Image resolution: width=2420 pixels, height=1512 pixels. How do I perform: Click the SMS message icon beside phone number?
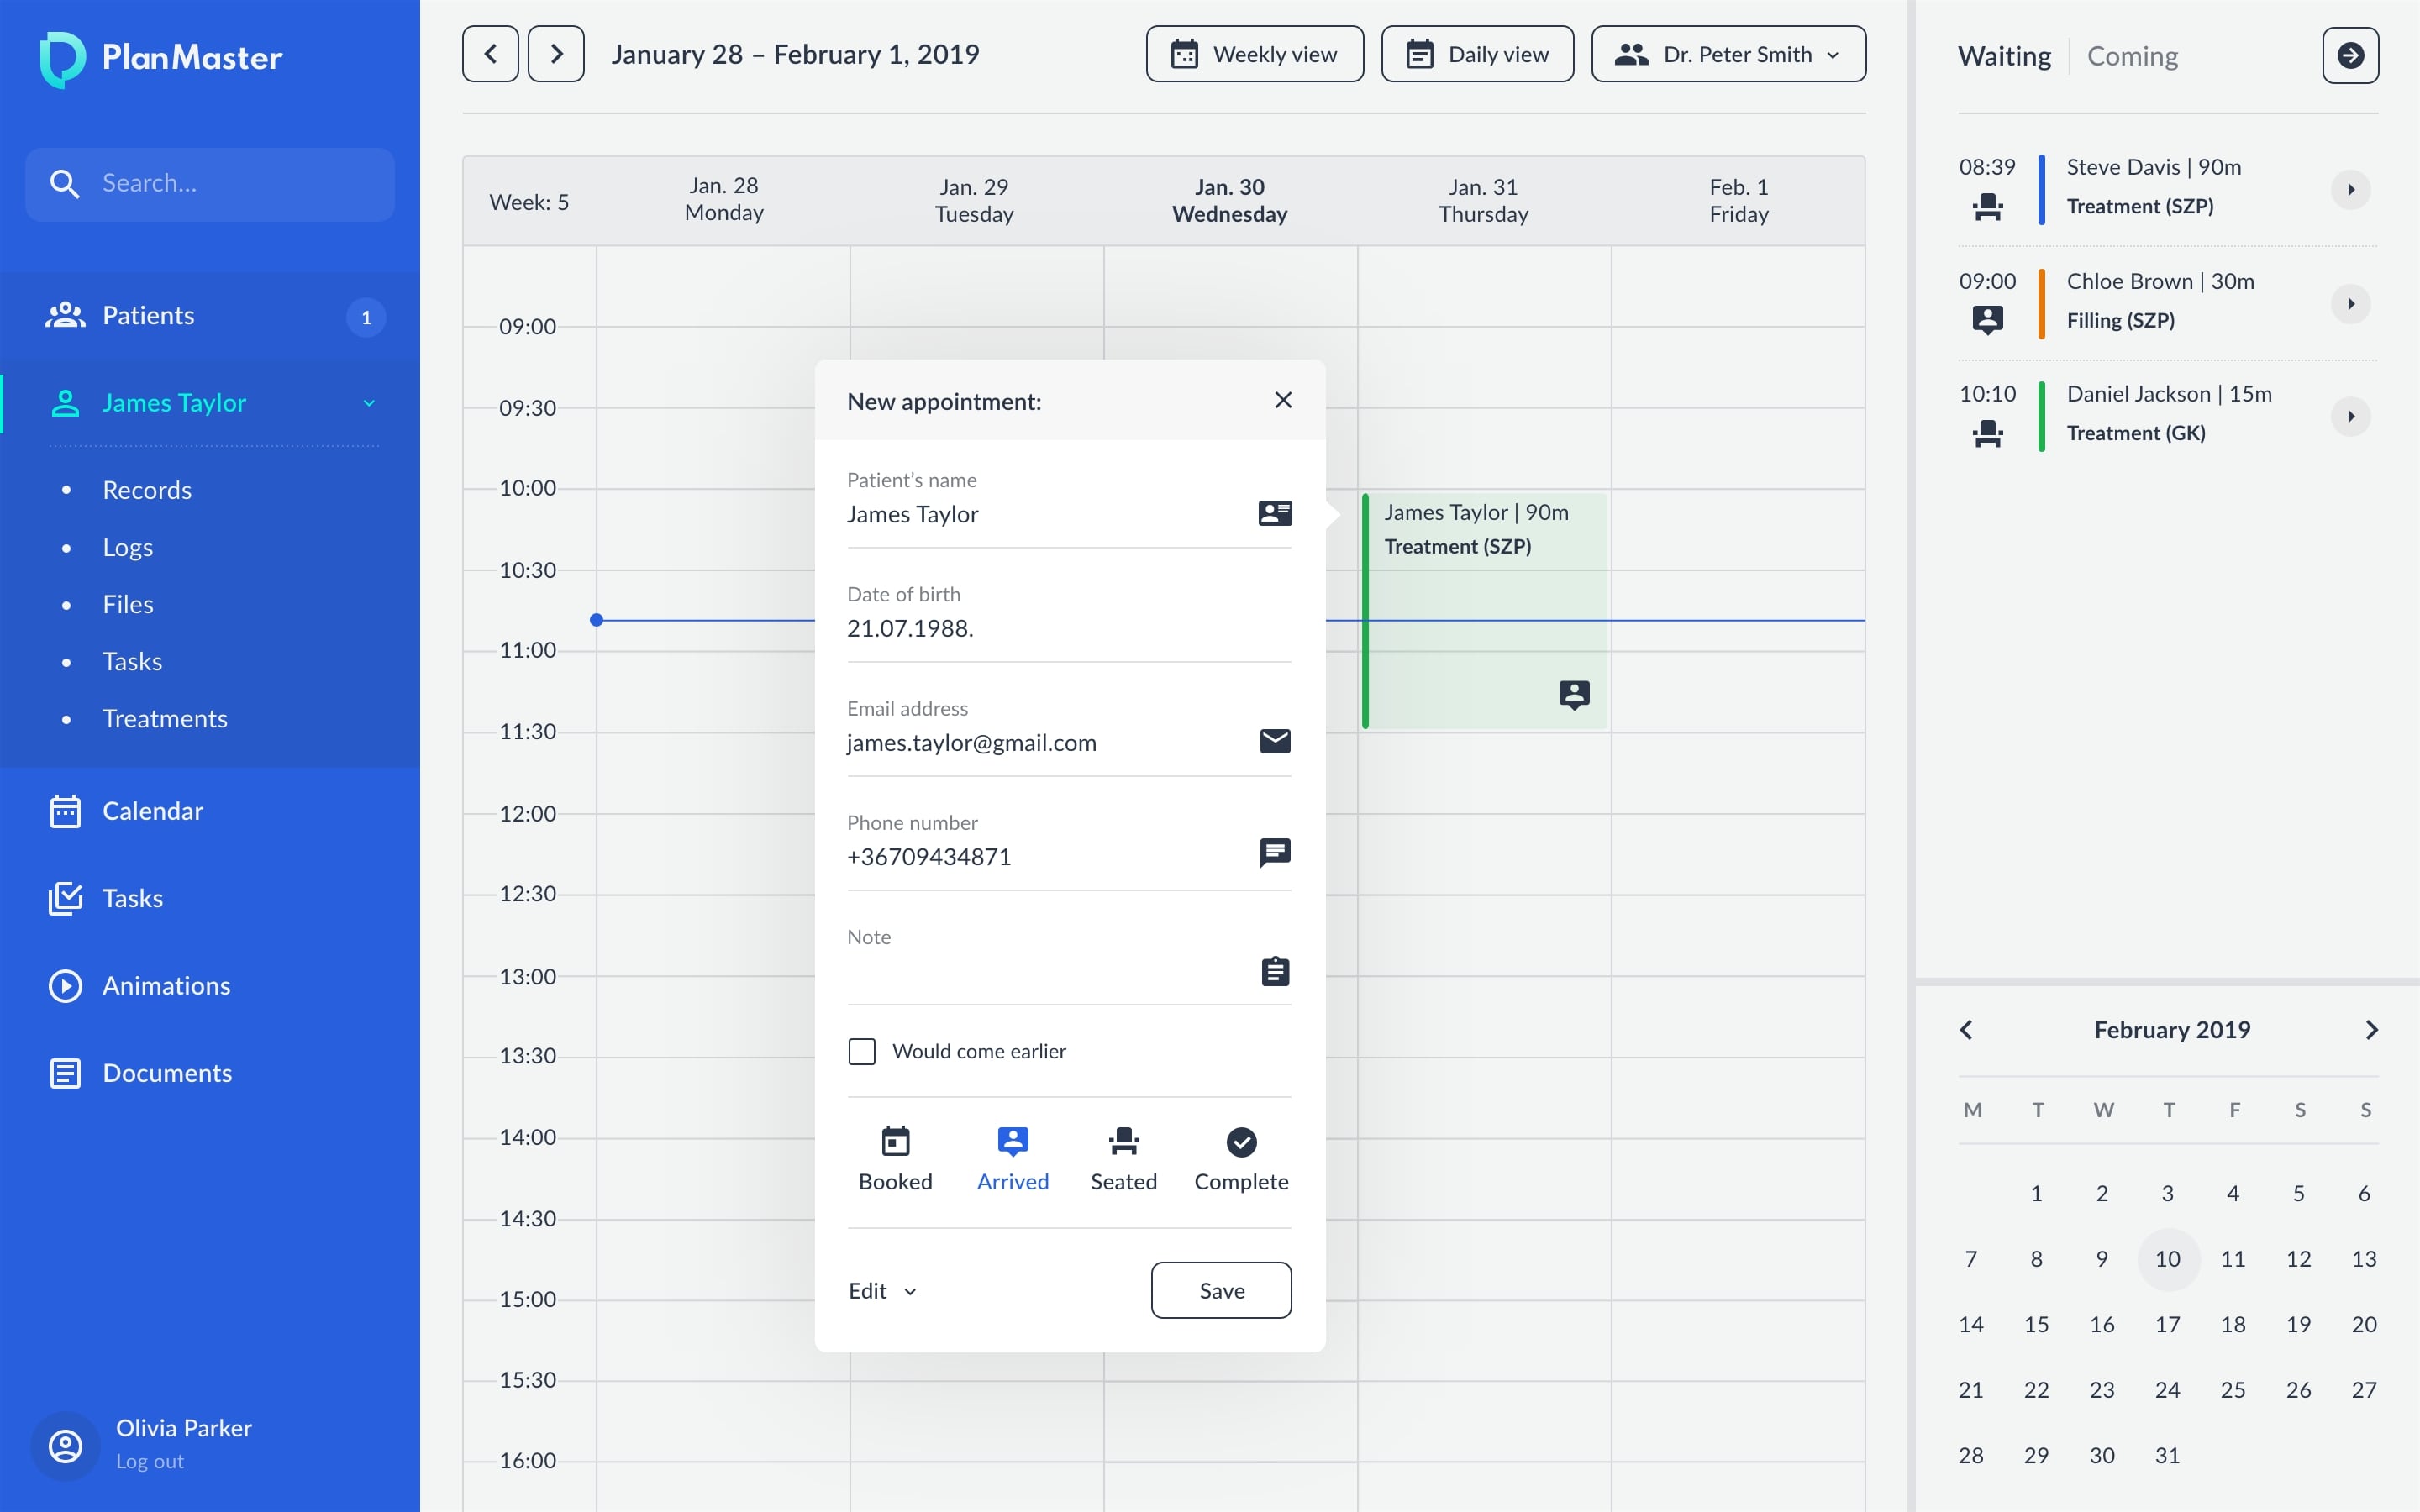coord(1274,853)
